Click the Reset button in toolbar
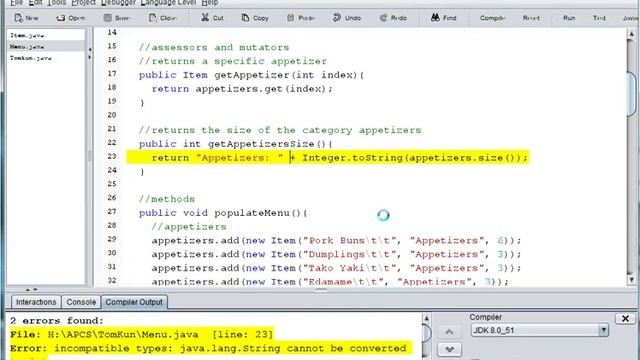 531,18
